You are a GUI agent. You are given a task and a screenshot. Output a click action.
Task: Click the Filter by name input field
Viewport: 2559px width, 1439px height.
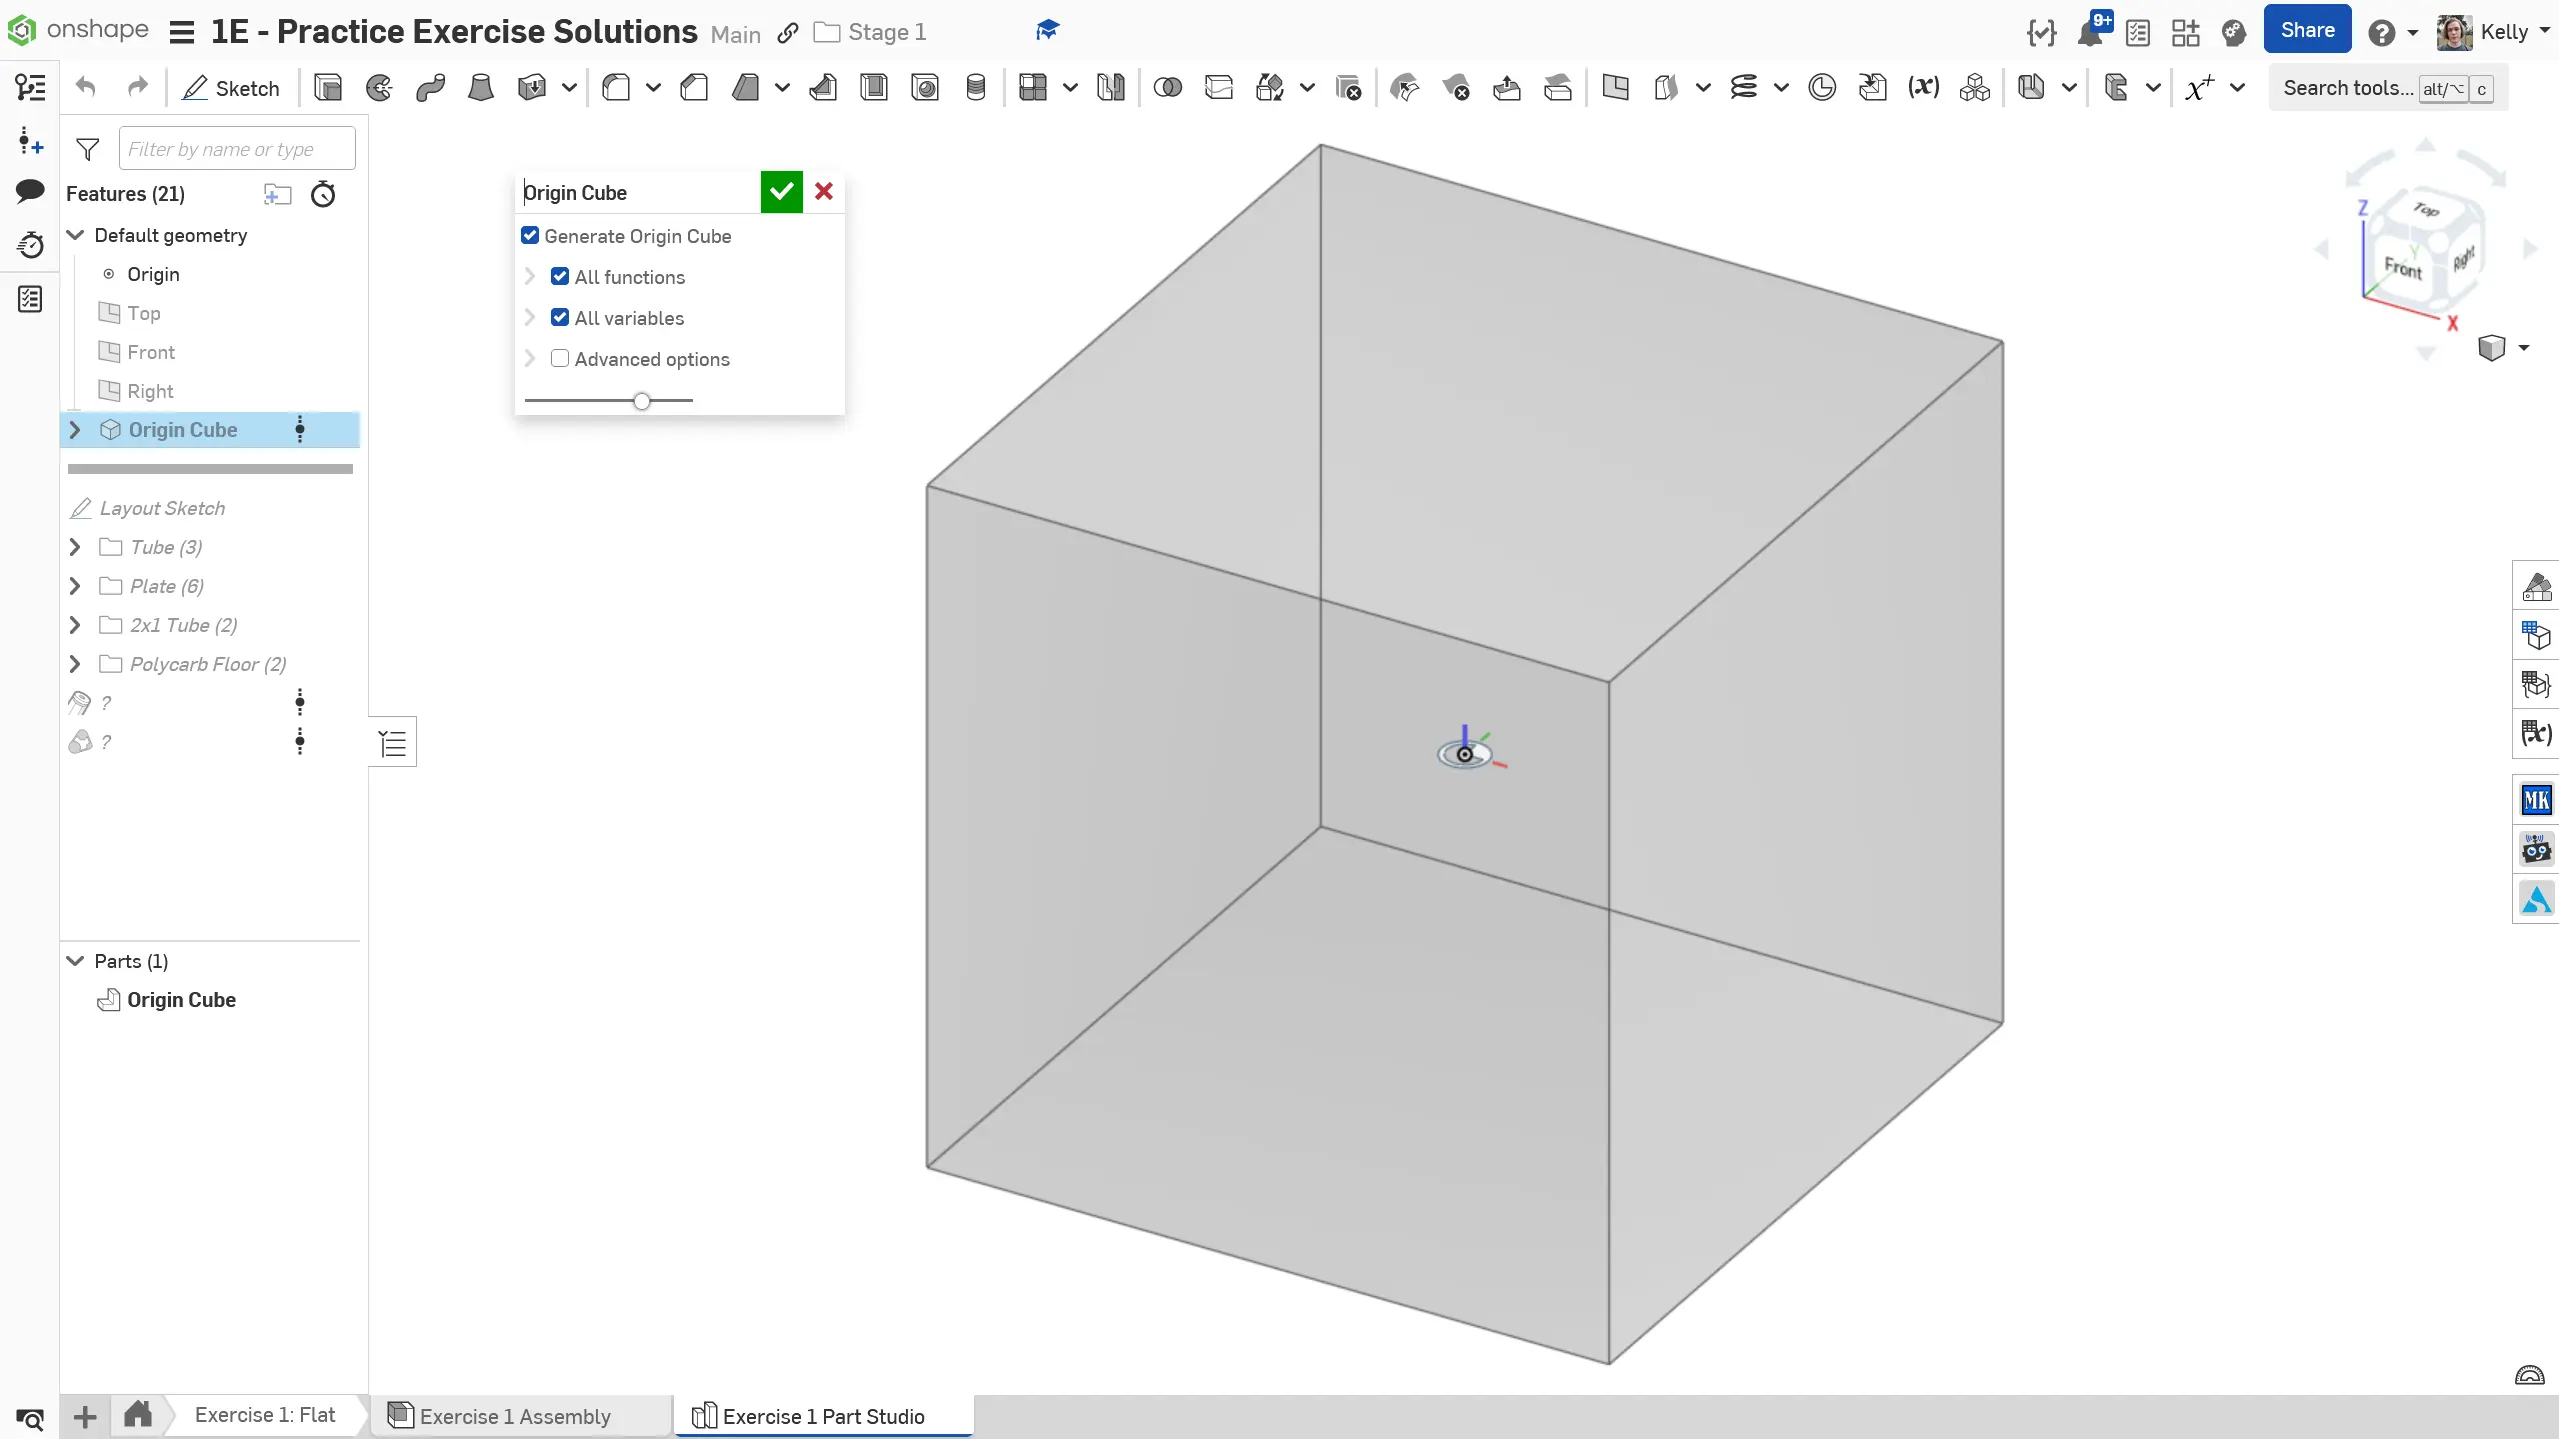coord(236,149)
